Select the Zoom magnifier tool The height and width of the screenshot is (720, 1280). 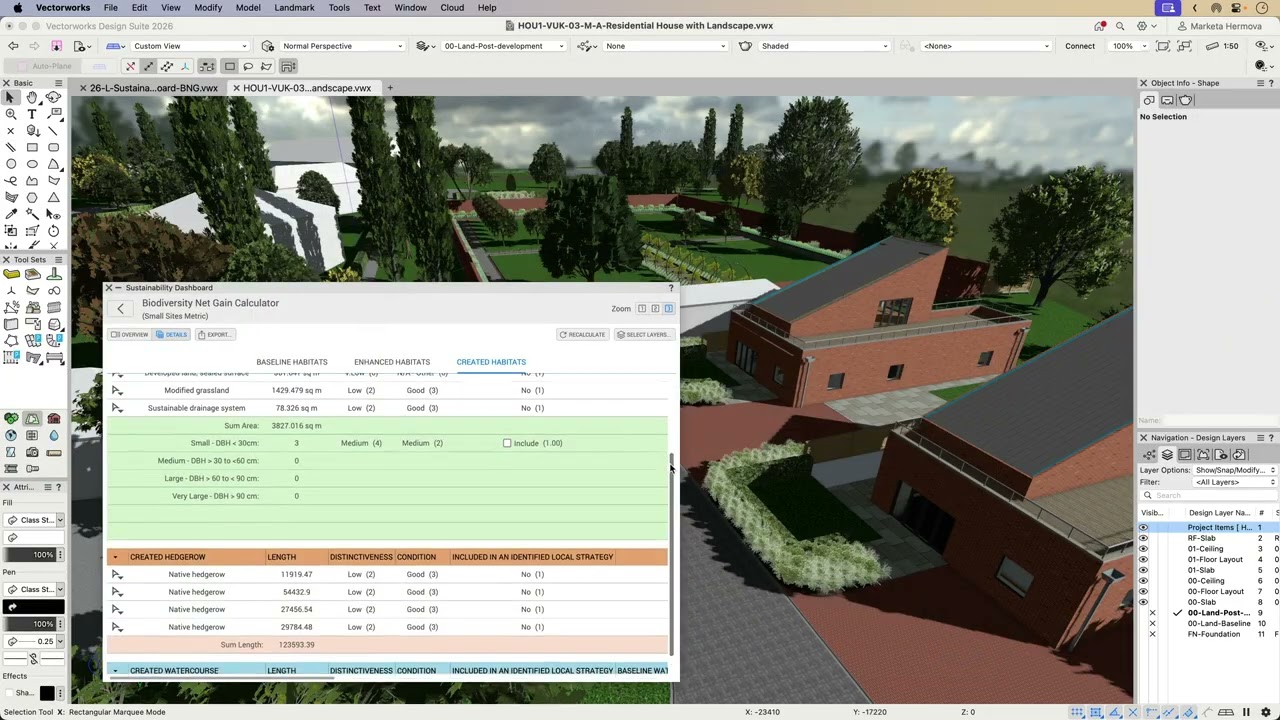(11, 114)
